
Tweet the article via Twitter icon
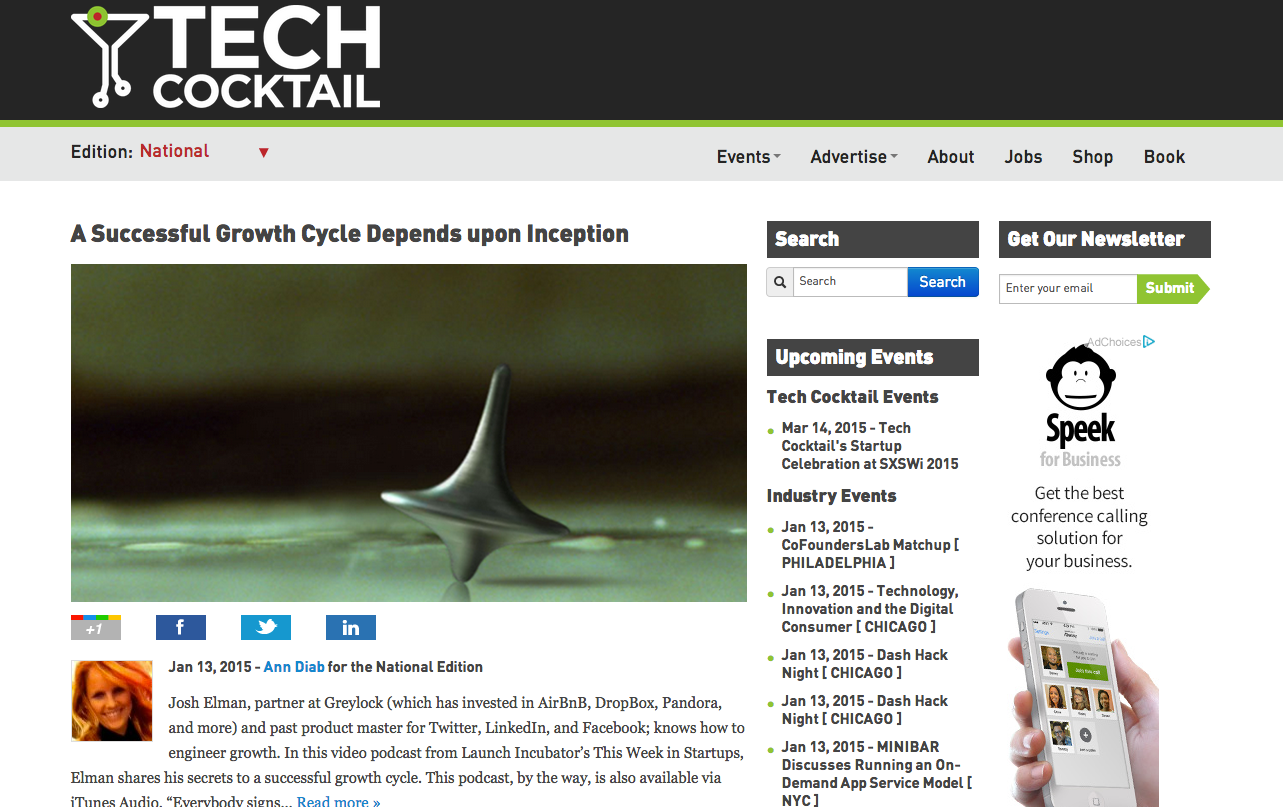tap(266, 627)
